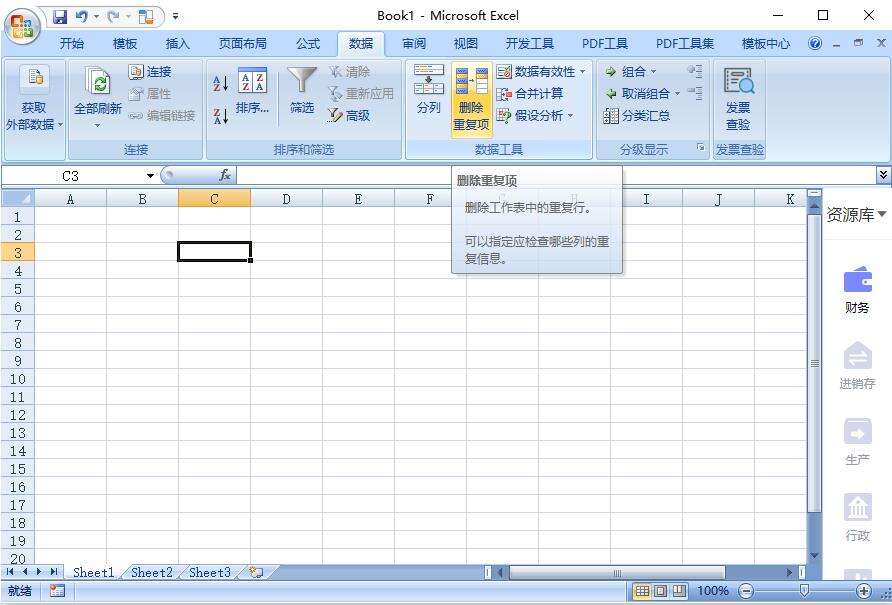
Task: Open Excel help question mark
Action: [x=815, y=43]
